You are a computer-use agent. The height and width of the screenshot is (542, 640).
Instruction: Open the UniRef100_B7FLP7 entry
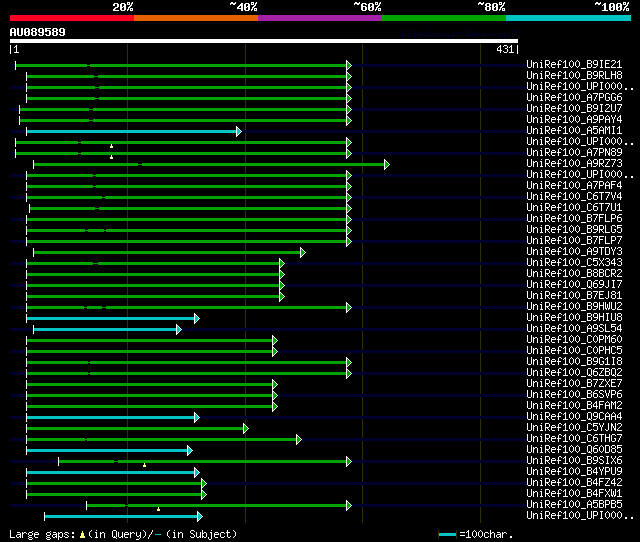pos(574,241)
